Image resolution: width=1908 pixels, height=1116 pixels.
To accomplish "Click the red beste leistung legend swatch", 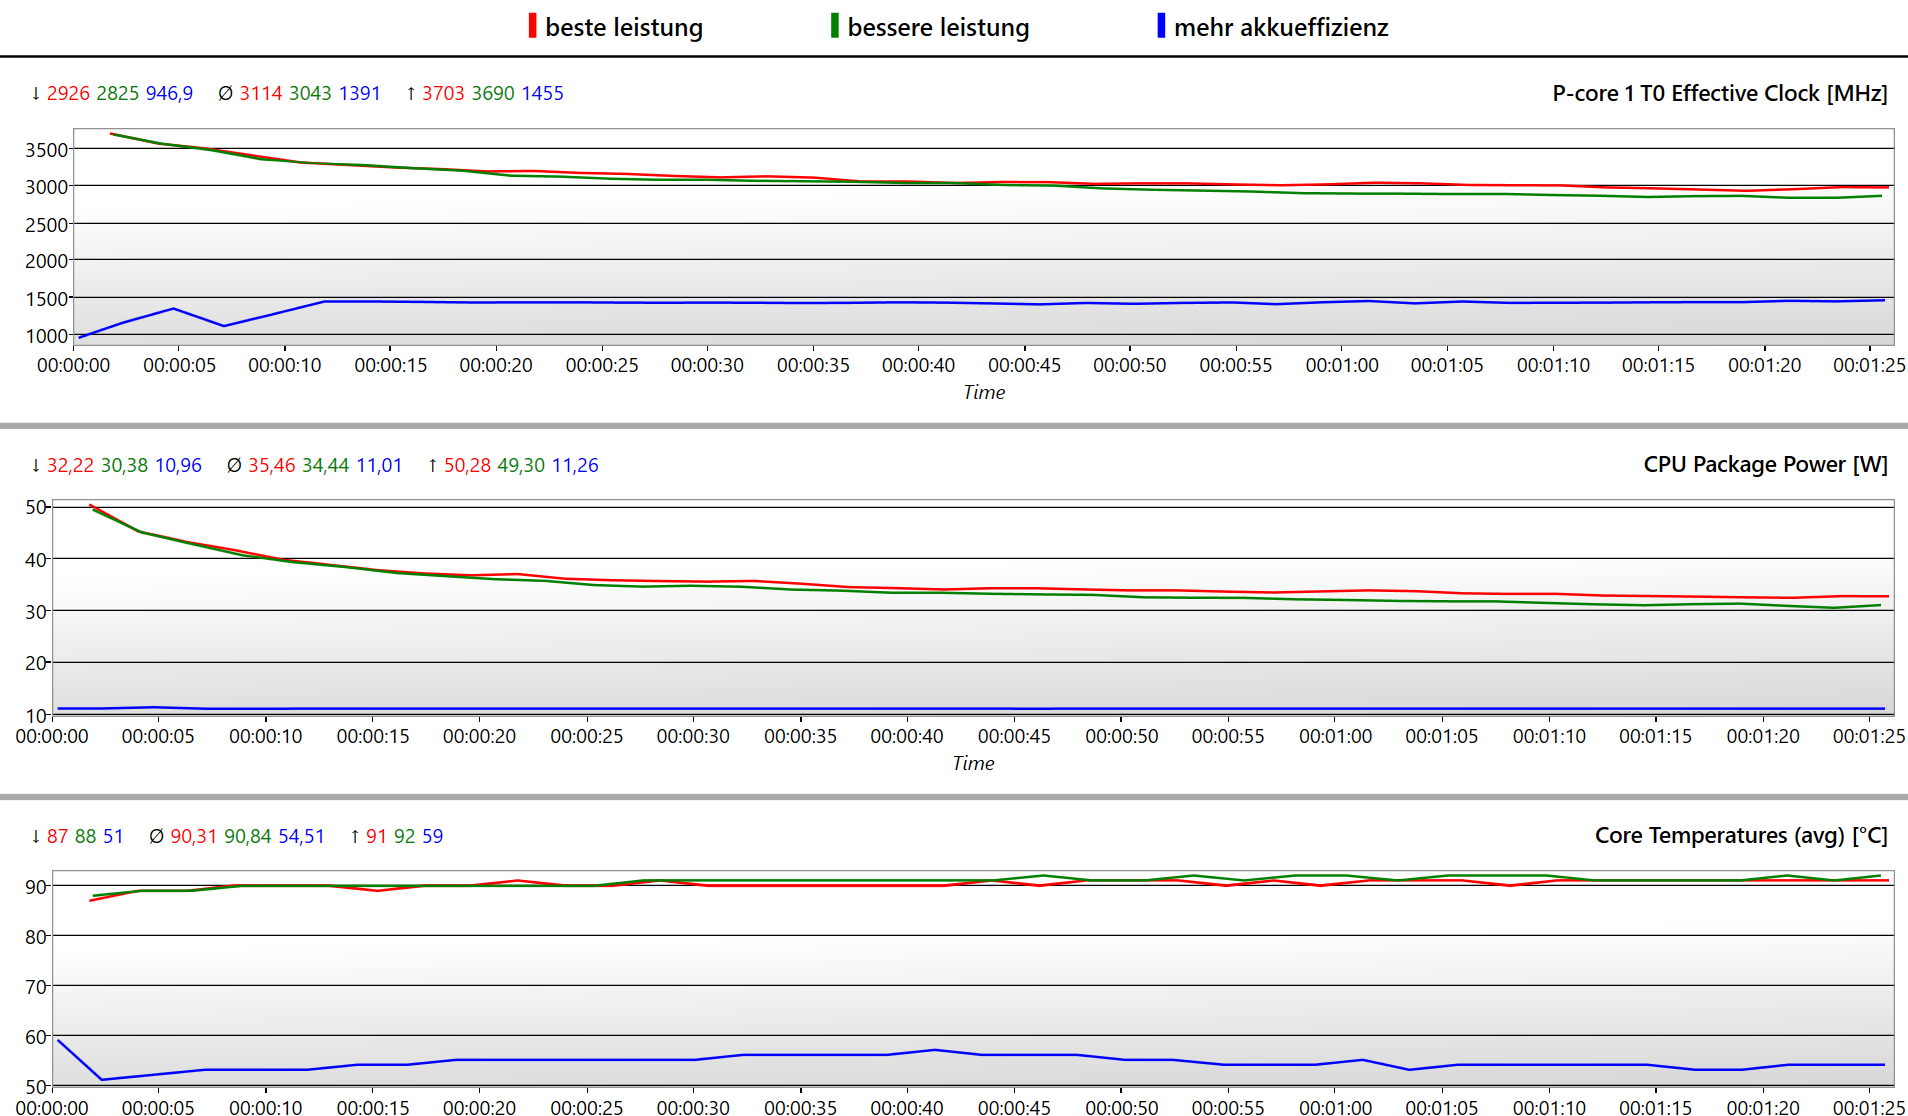I will point(532,26).
